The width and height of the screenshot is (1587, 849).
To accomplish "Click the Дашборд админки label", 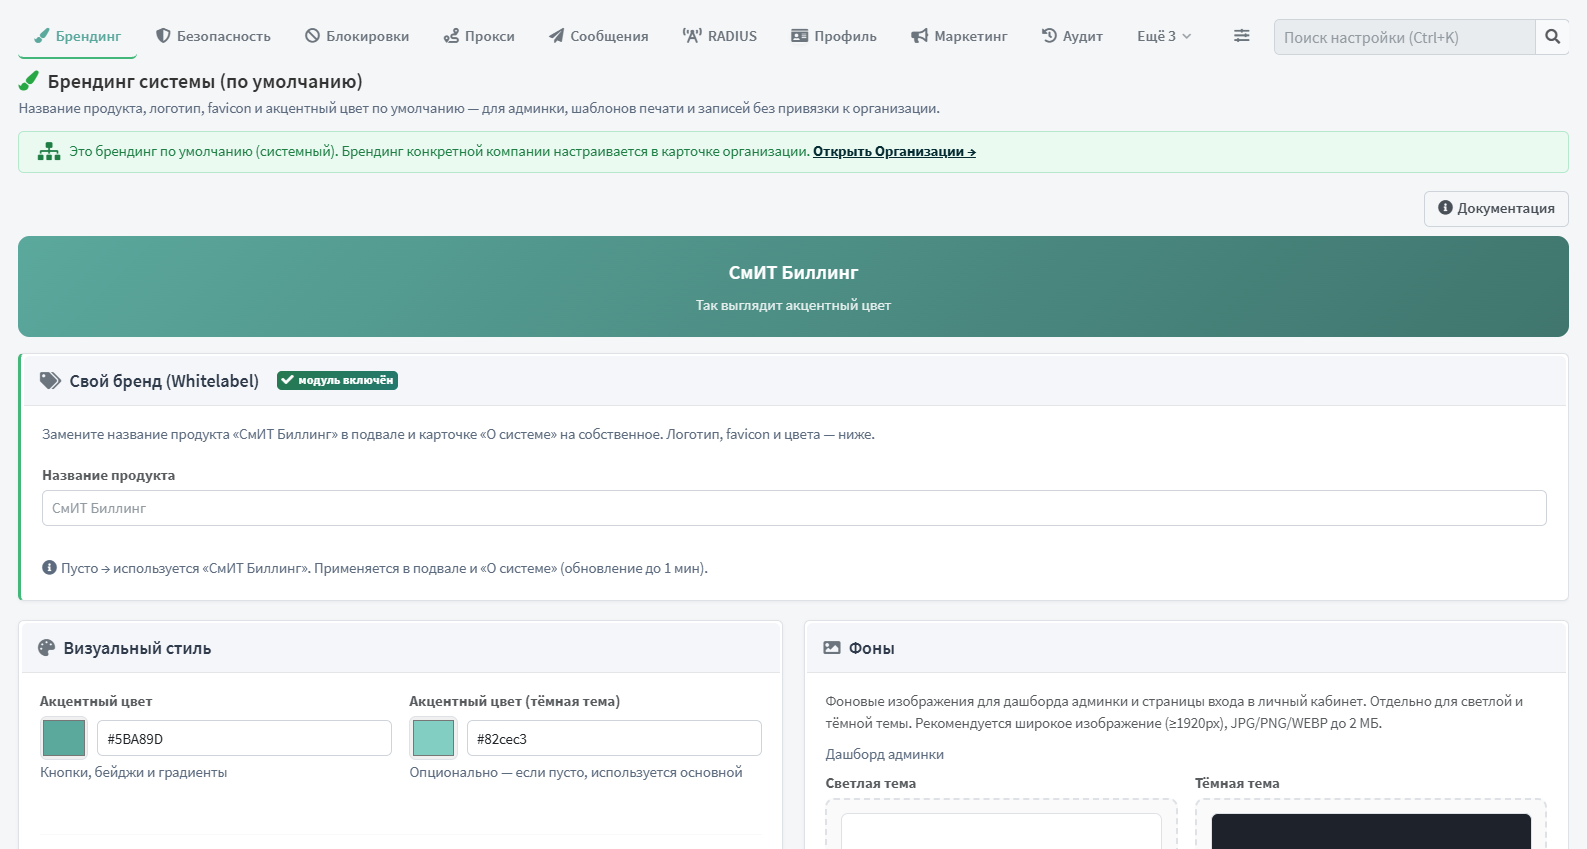I will tap(885, 755).
